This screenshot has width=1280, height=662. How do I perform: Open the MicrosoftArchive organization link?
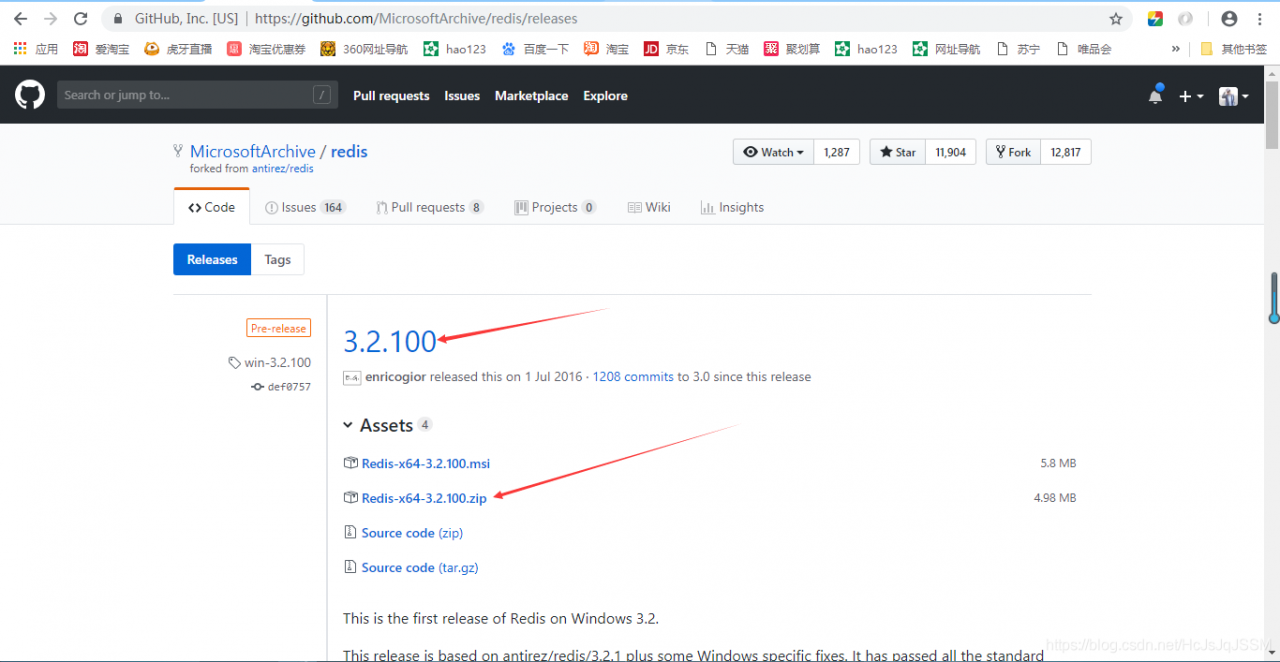[253, 151]
